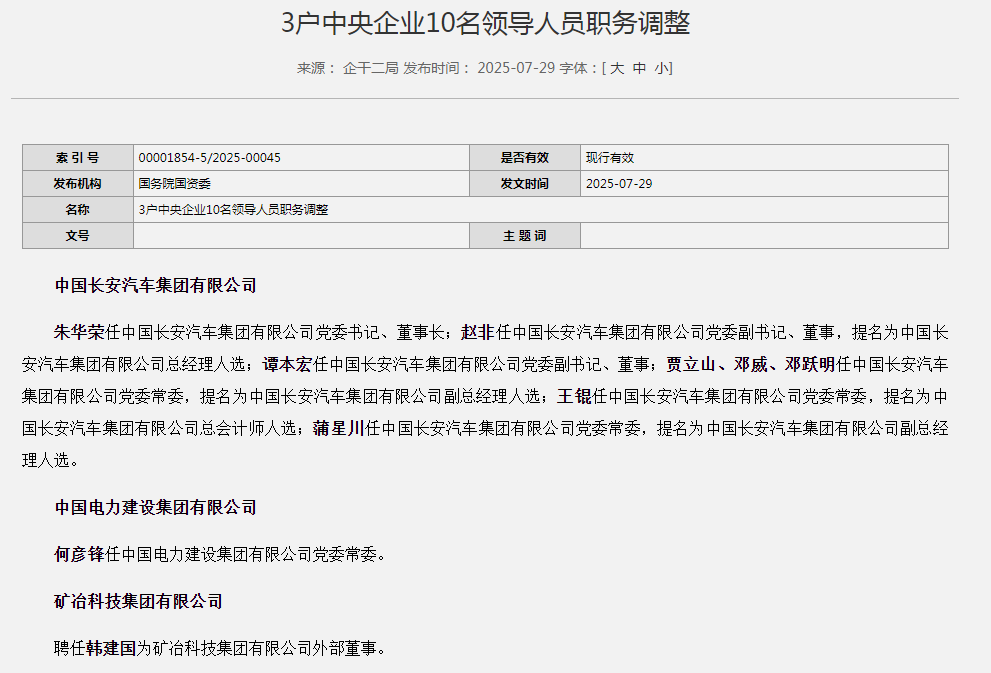
Task: Click the 发文时间 date value in the table
Action: (x=619, y=184)
